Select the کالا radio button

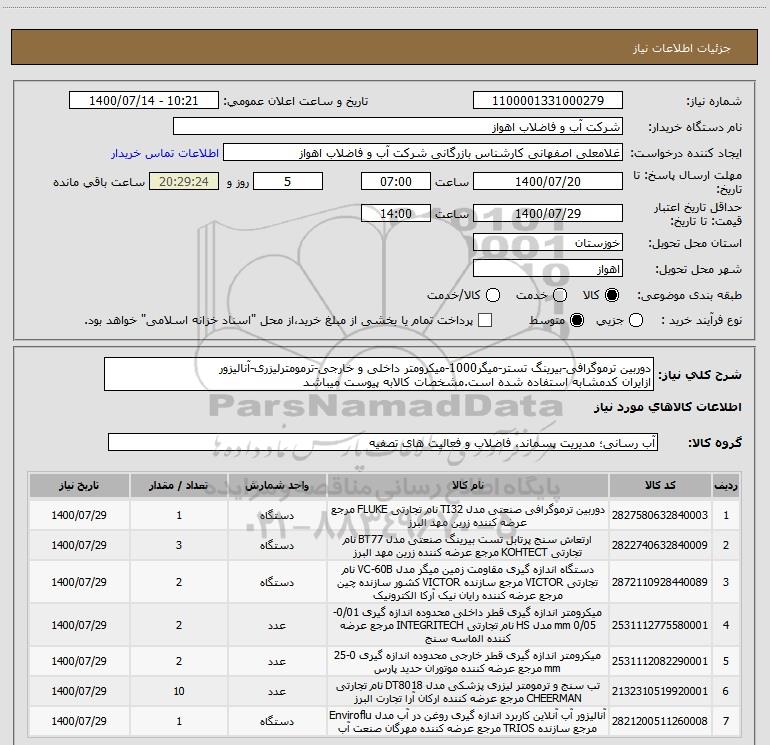click(612, 295)
